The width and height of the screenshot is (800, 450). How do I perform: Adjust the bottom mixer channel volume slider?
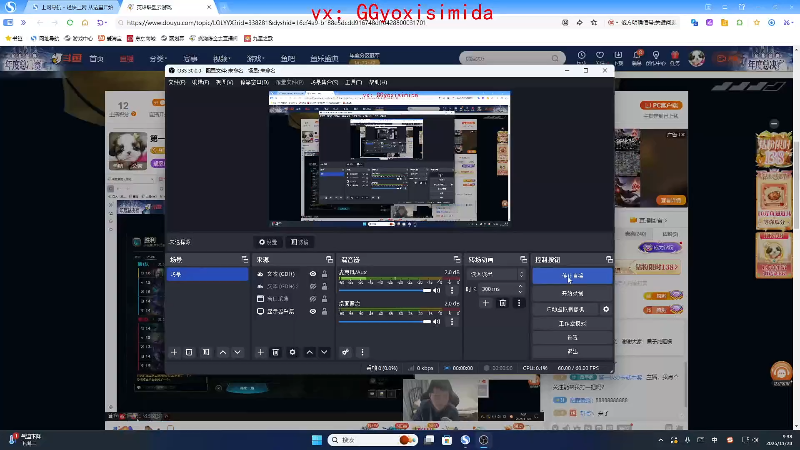[385, 321]
